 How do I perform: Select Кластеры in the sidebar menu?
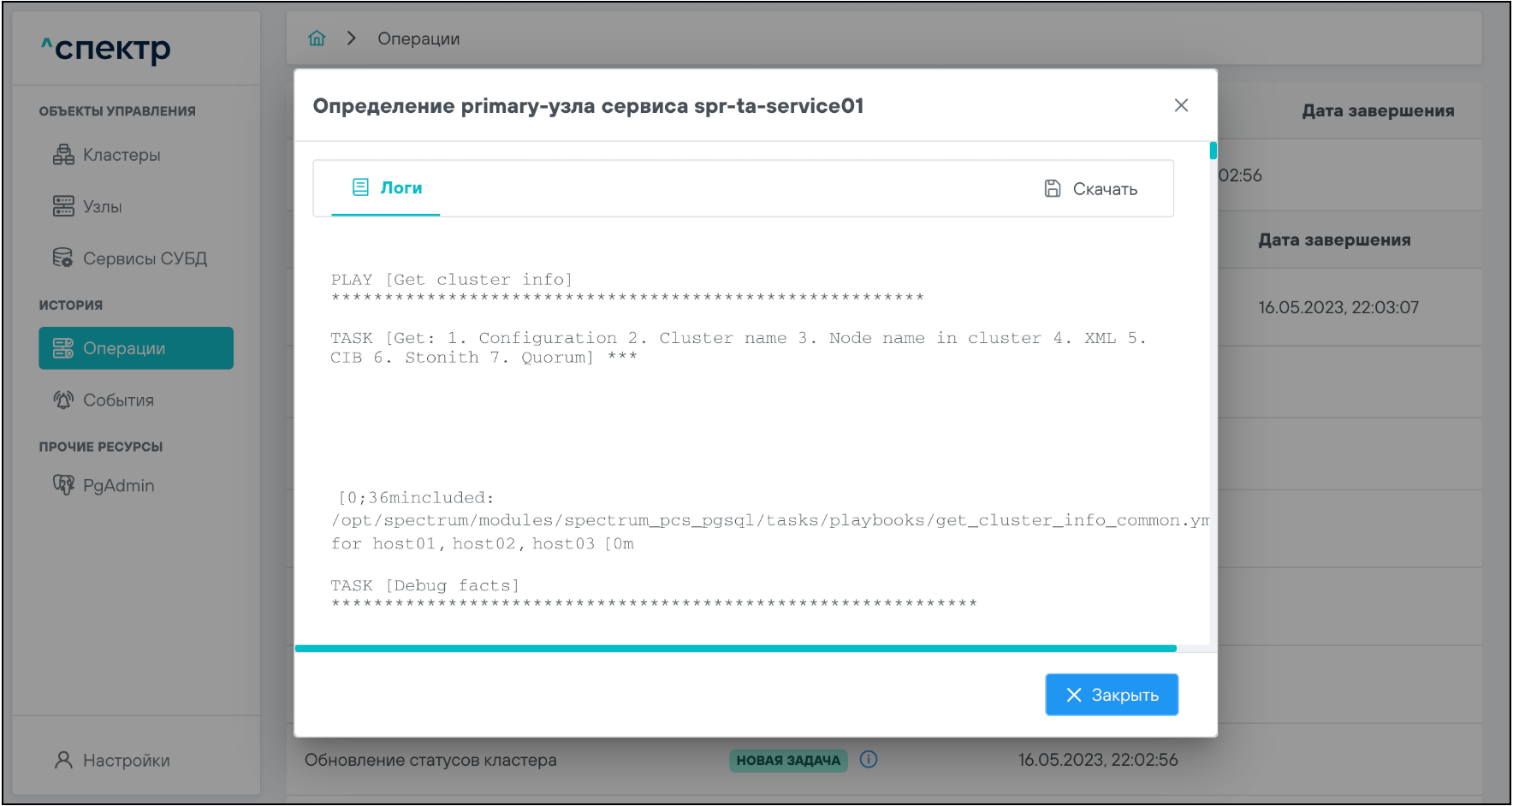coord(122,155)
